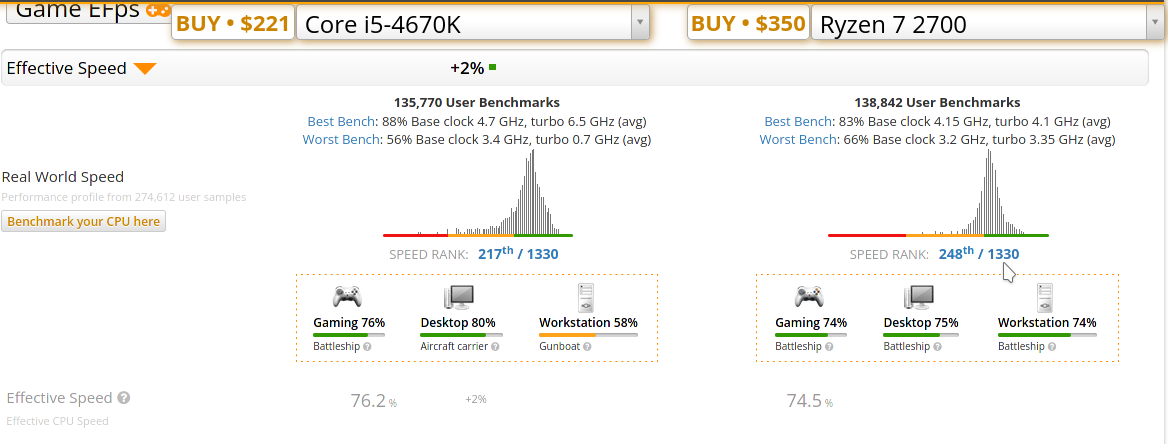The image size is (1168, 444).
Task: Click help icon beside Aircraft carrier rating
Action: click(x=495, y=346)
